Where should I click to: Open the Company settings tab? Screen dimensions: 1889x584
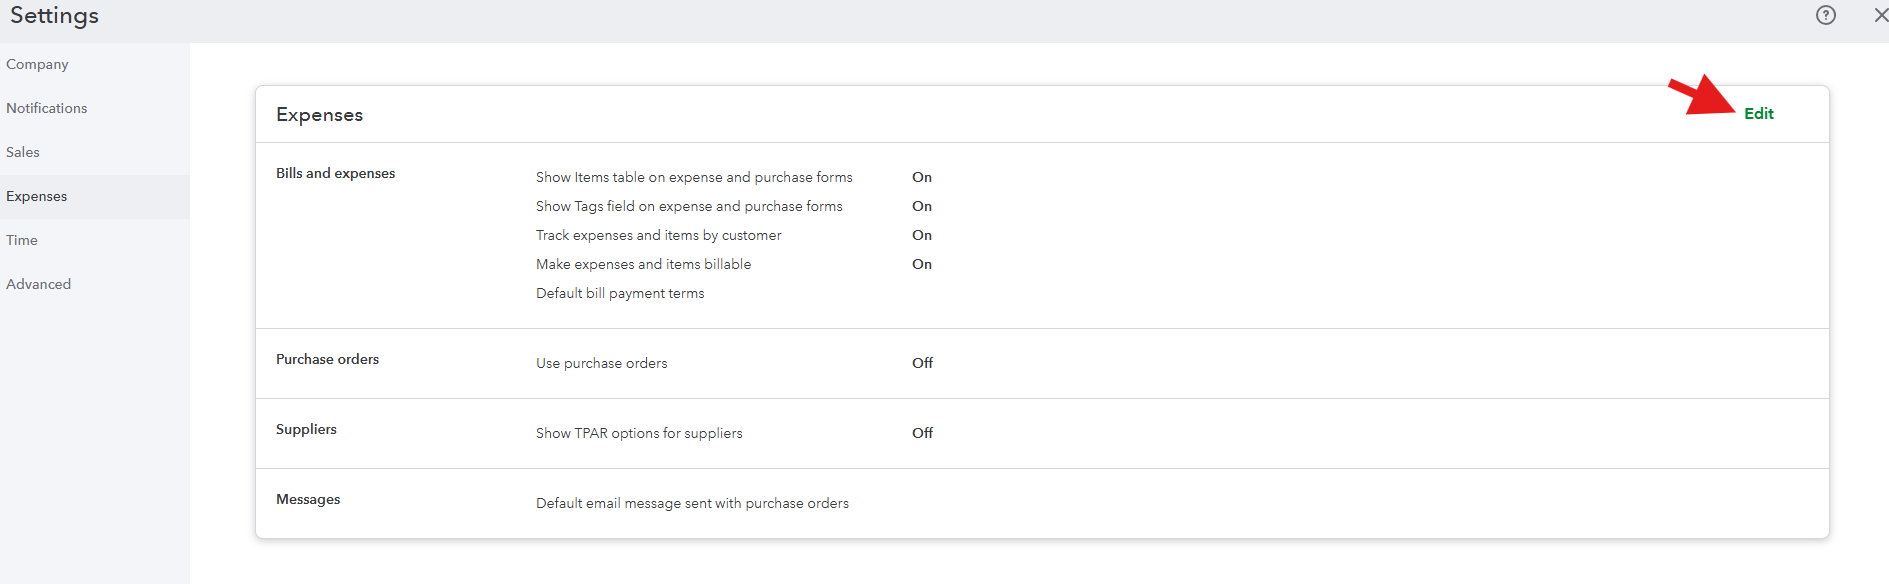pyautogui.click(x=37, y=64)
